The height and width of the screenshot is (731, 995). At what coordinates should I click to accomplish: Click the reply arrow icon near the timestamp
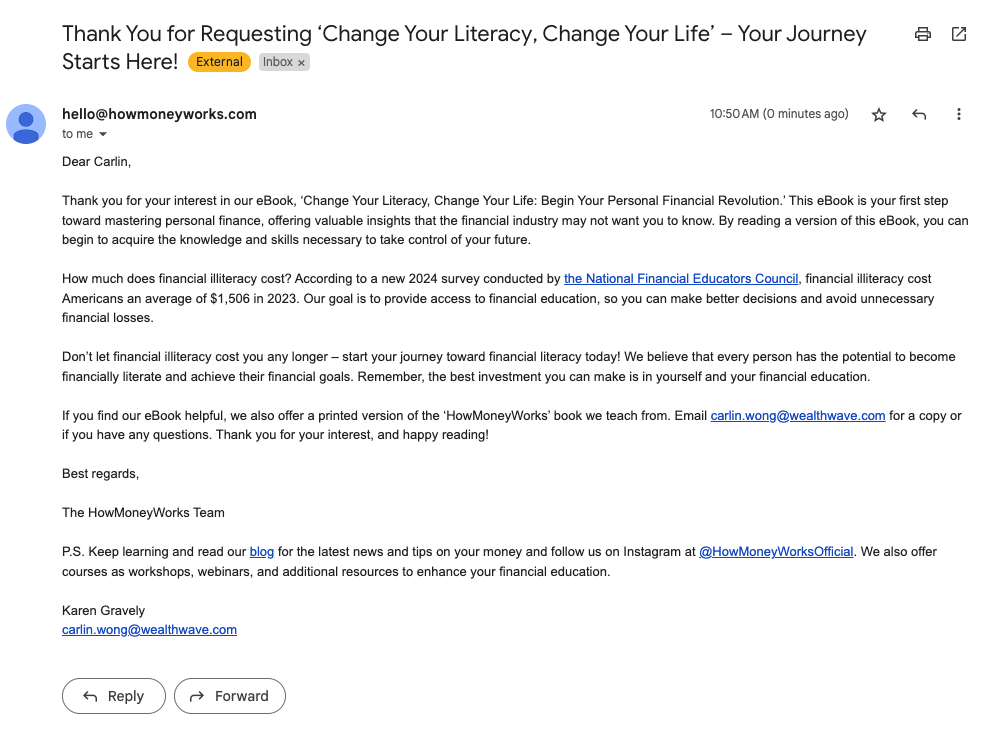(x=919, y=115)
